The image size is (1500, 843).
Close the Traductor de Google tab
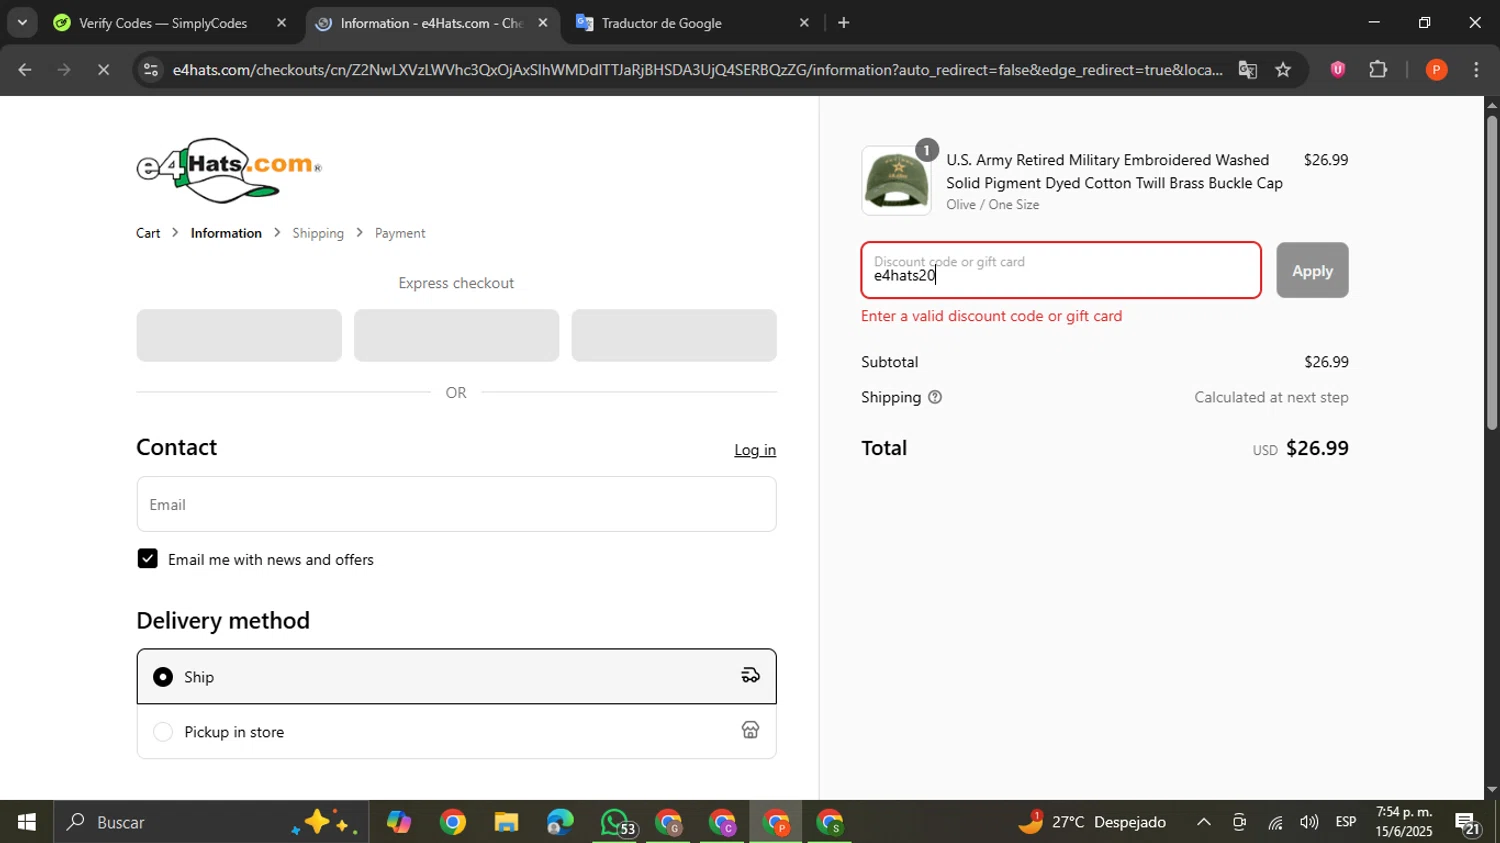tap(804, 22)
